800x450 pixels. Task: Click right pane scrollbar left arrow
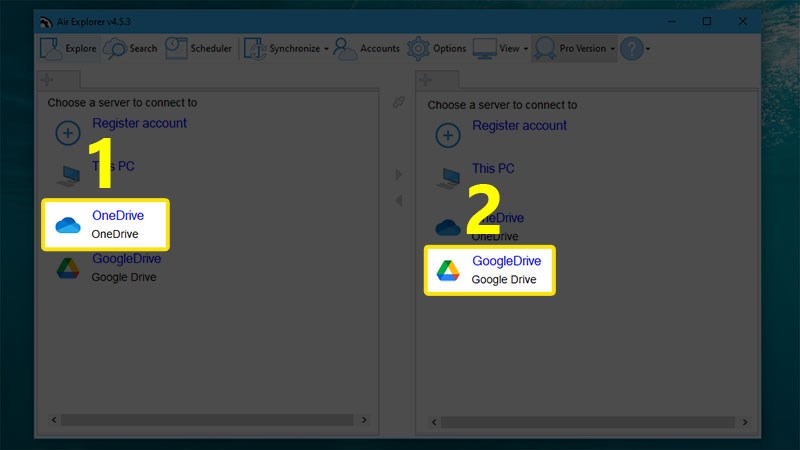click(434, 422)
